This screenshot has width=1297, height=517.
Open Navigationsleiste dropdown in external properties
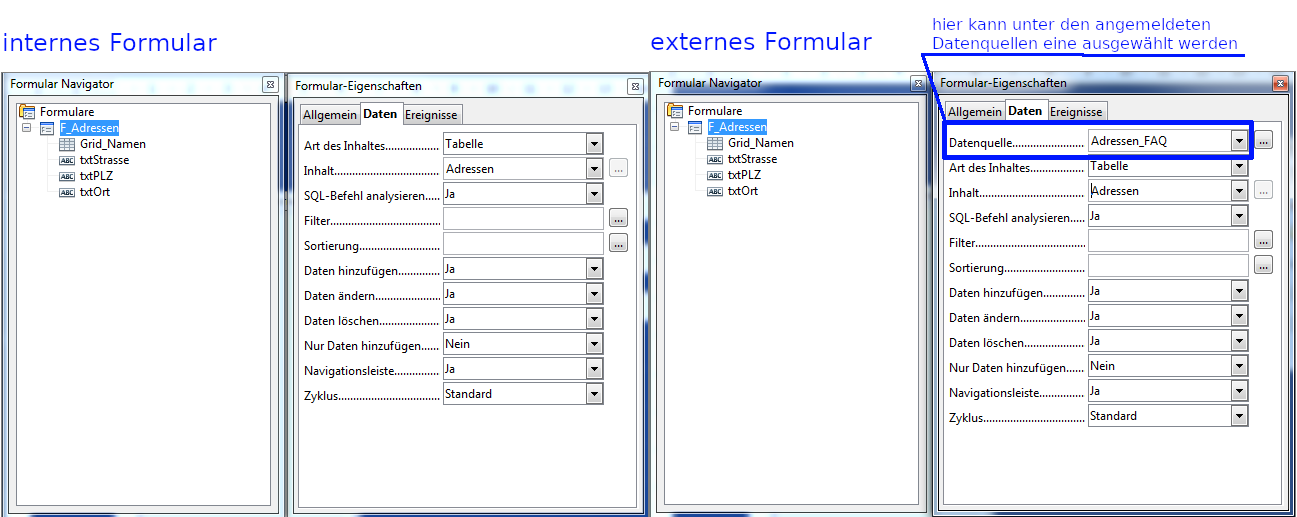(x=1240, y=391)
